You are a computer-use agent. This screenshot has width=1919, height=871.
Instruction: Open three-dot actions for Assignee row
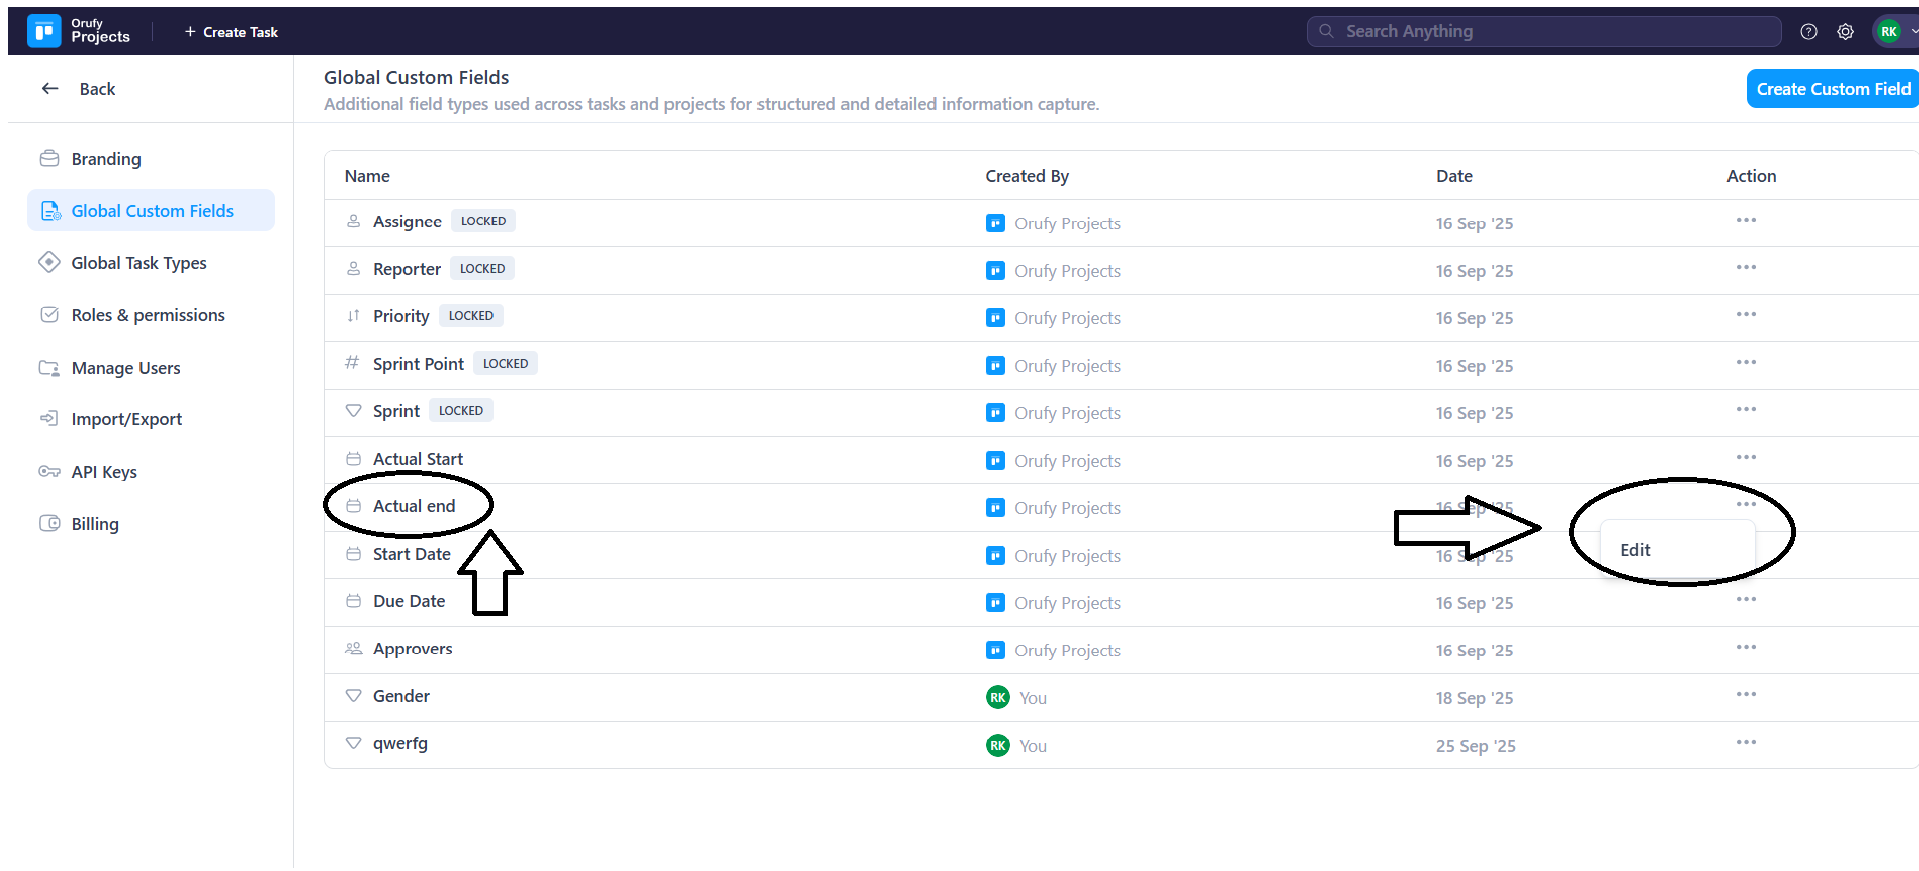tap(1746, 221)
